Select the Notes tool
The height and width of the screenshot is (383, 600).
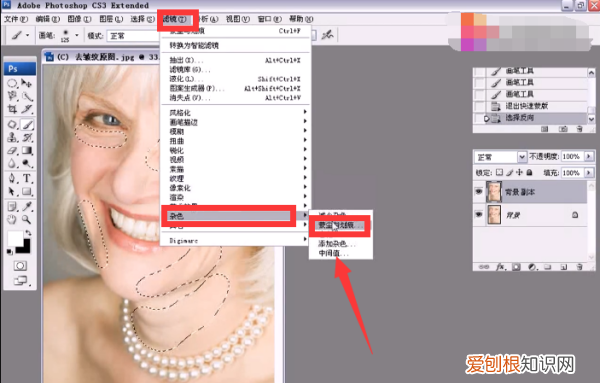click(12, 207)
